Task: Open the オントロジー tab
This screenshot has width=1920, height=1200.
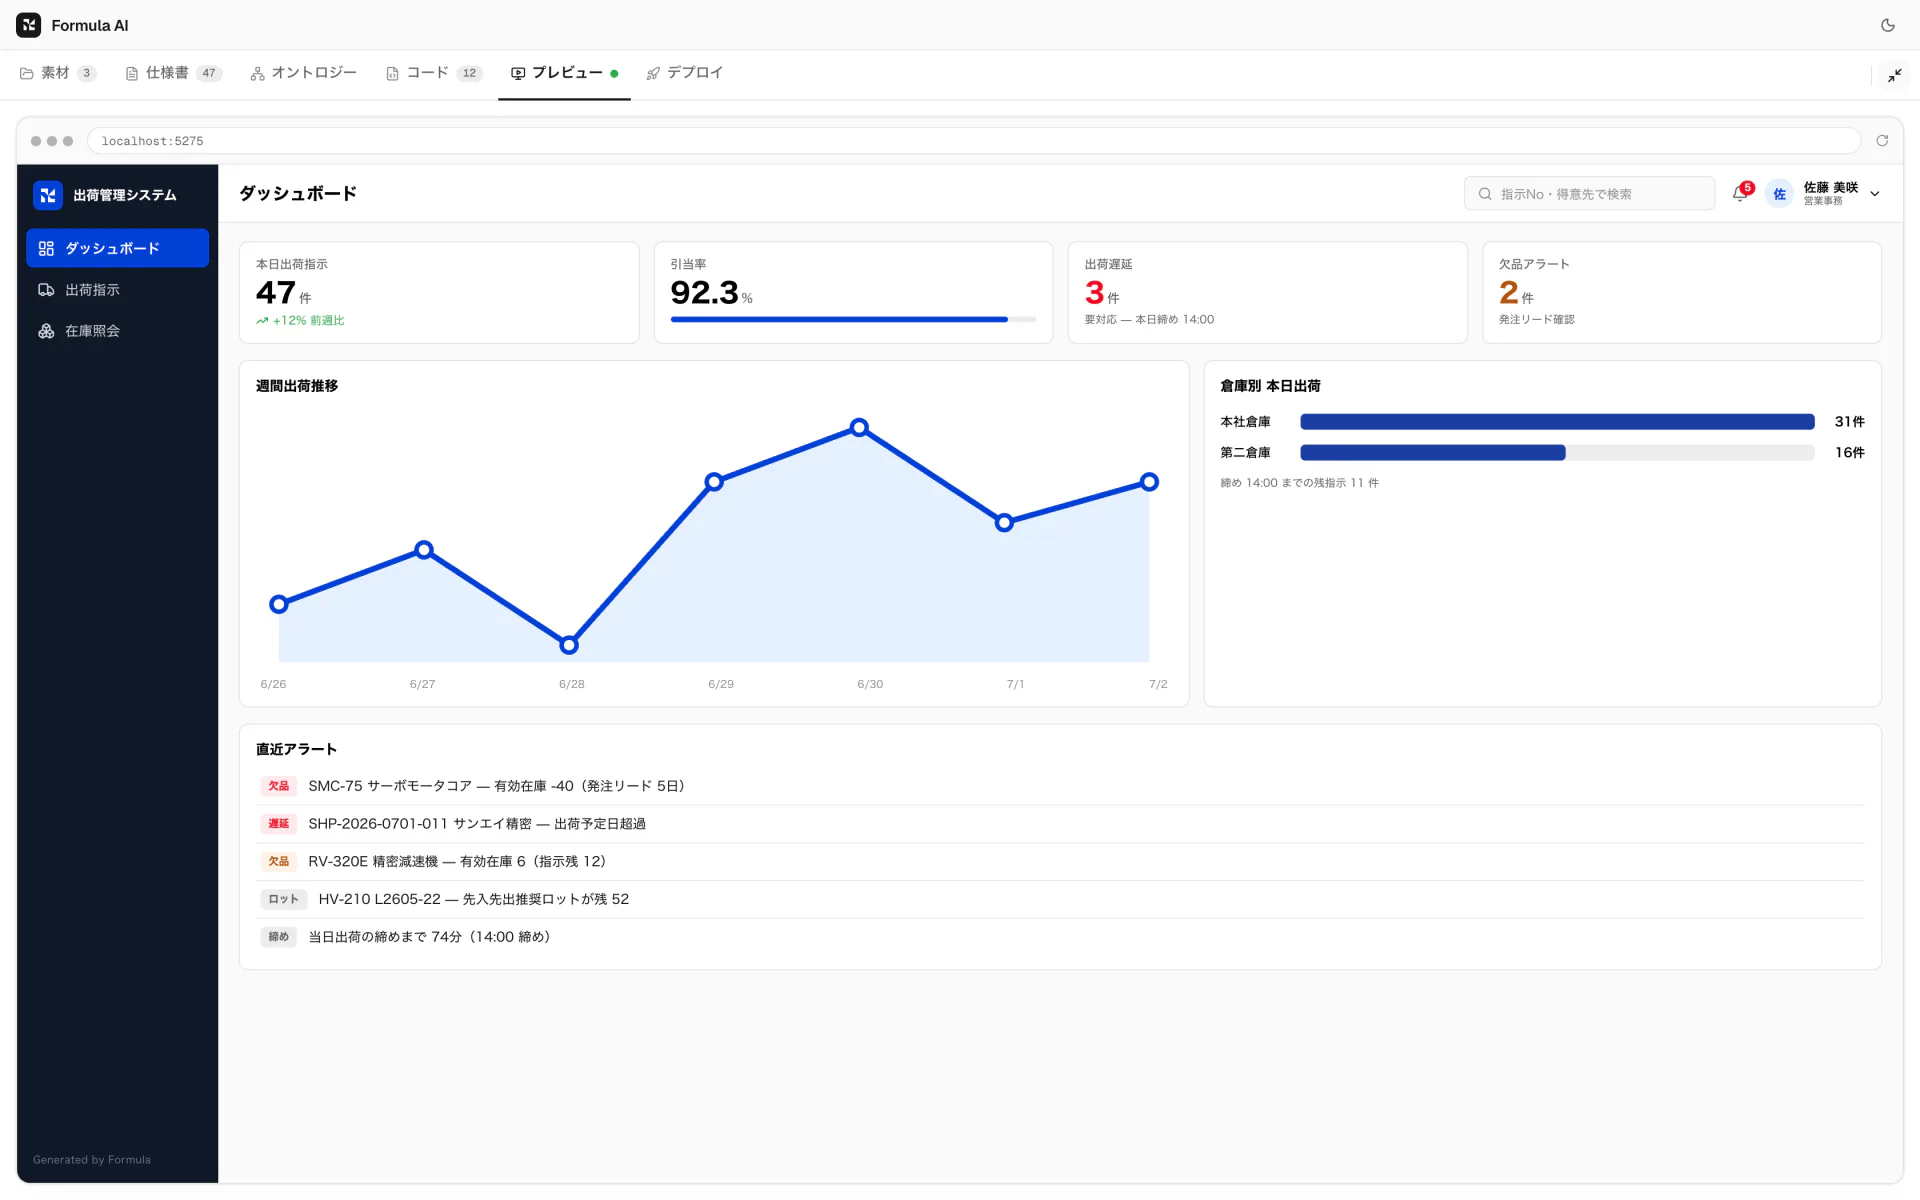Action: click(304, 73)
